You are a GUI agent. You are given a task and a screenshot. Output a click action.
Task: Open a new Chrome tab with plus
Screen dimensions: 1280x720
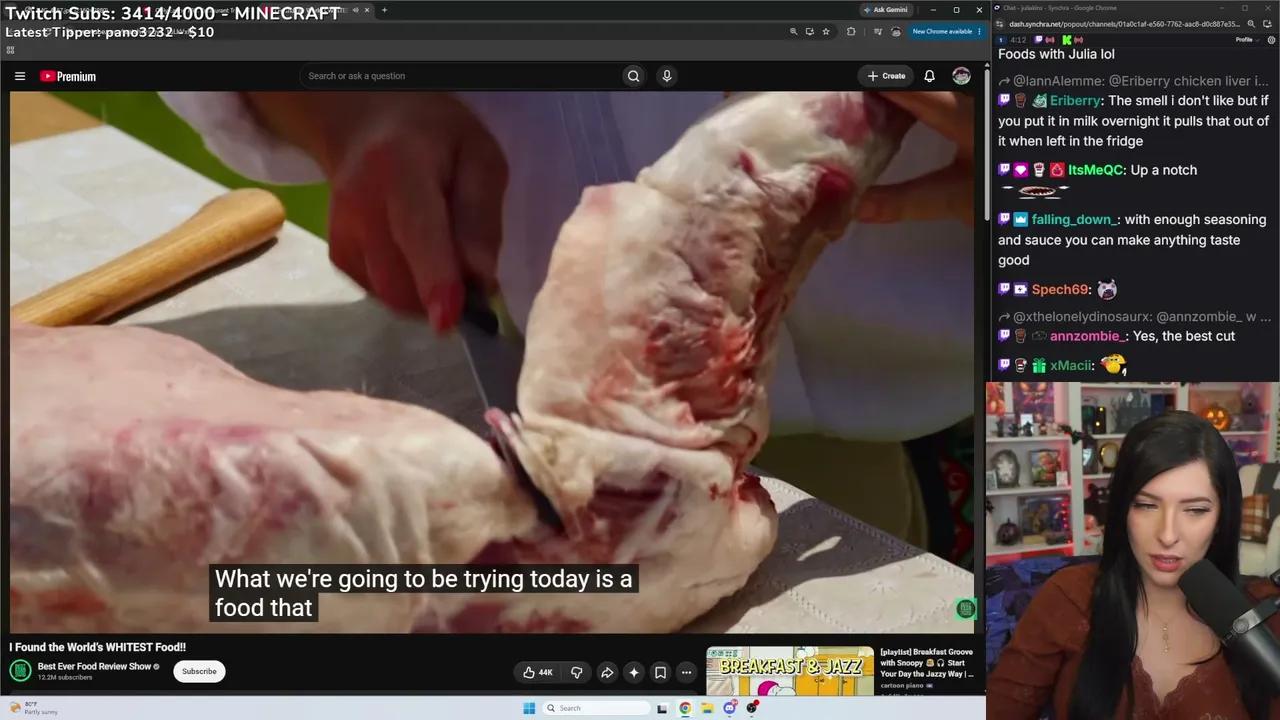(x=384, y=10)
